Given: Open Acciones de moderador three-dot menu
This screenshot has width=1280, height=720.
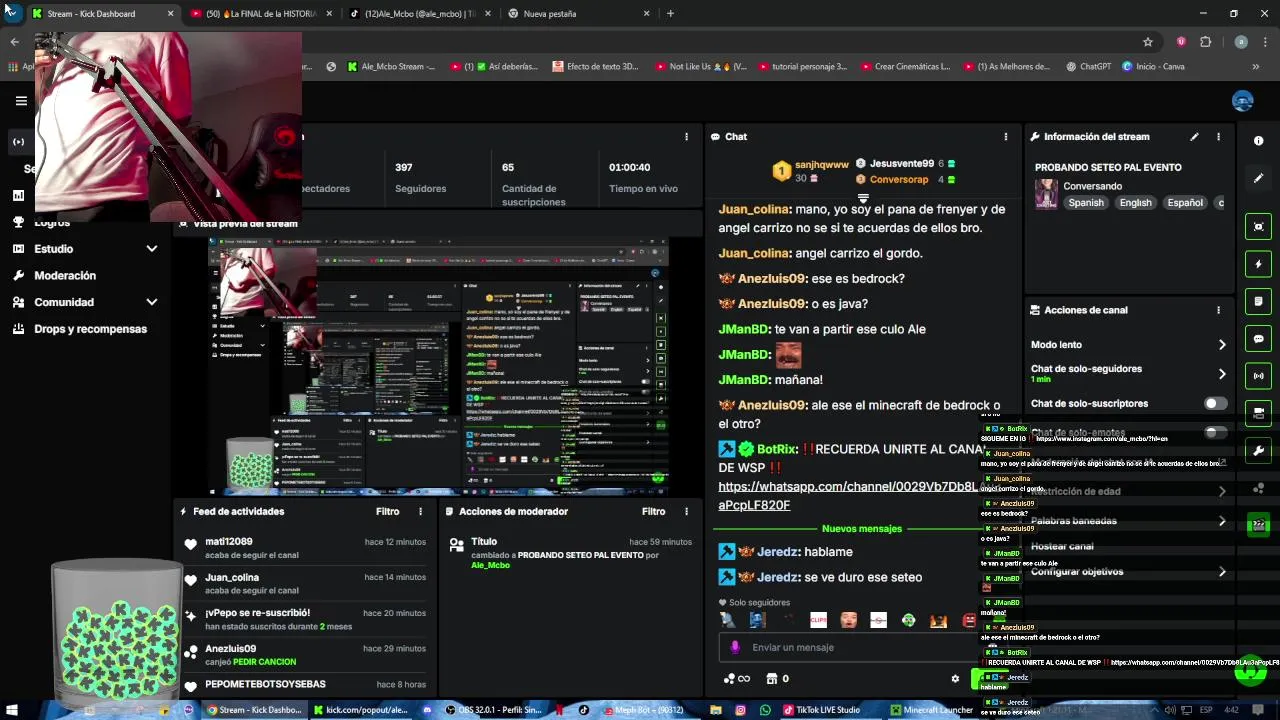Looking at the screenshot, I should pyautogui.click(x=686, y=511).
